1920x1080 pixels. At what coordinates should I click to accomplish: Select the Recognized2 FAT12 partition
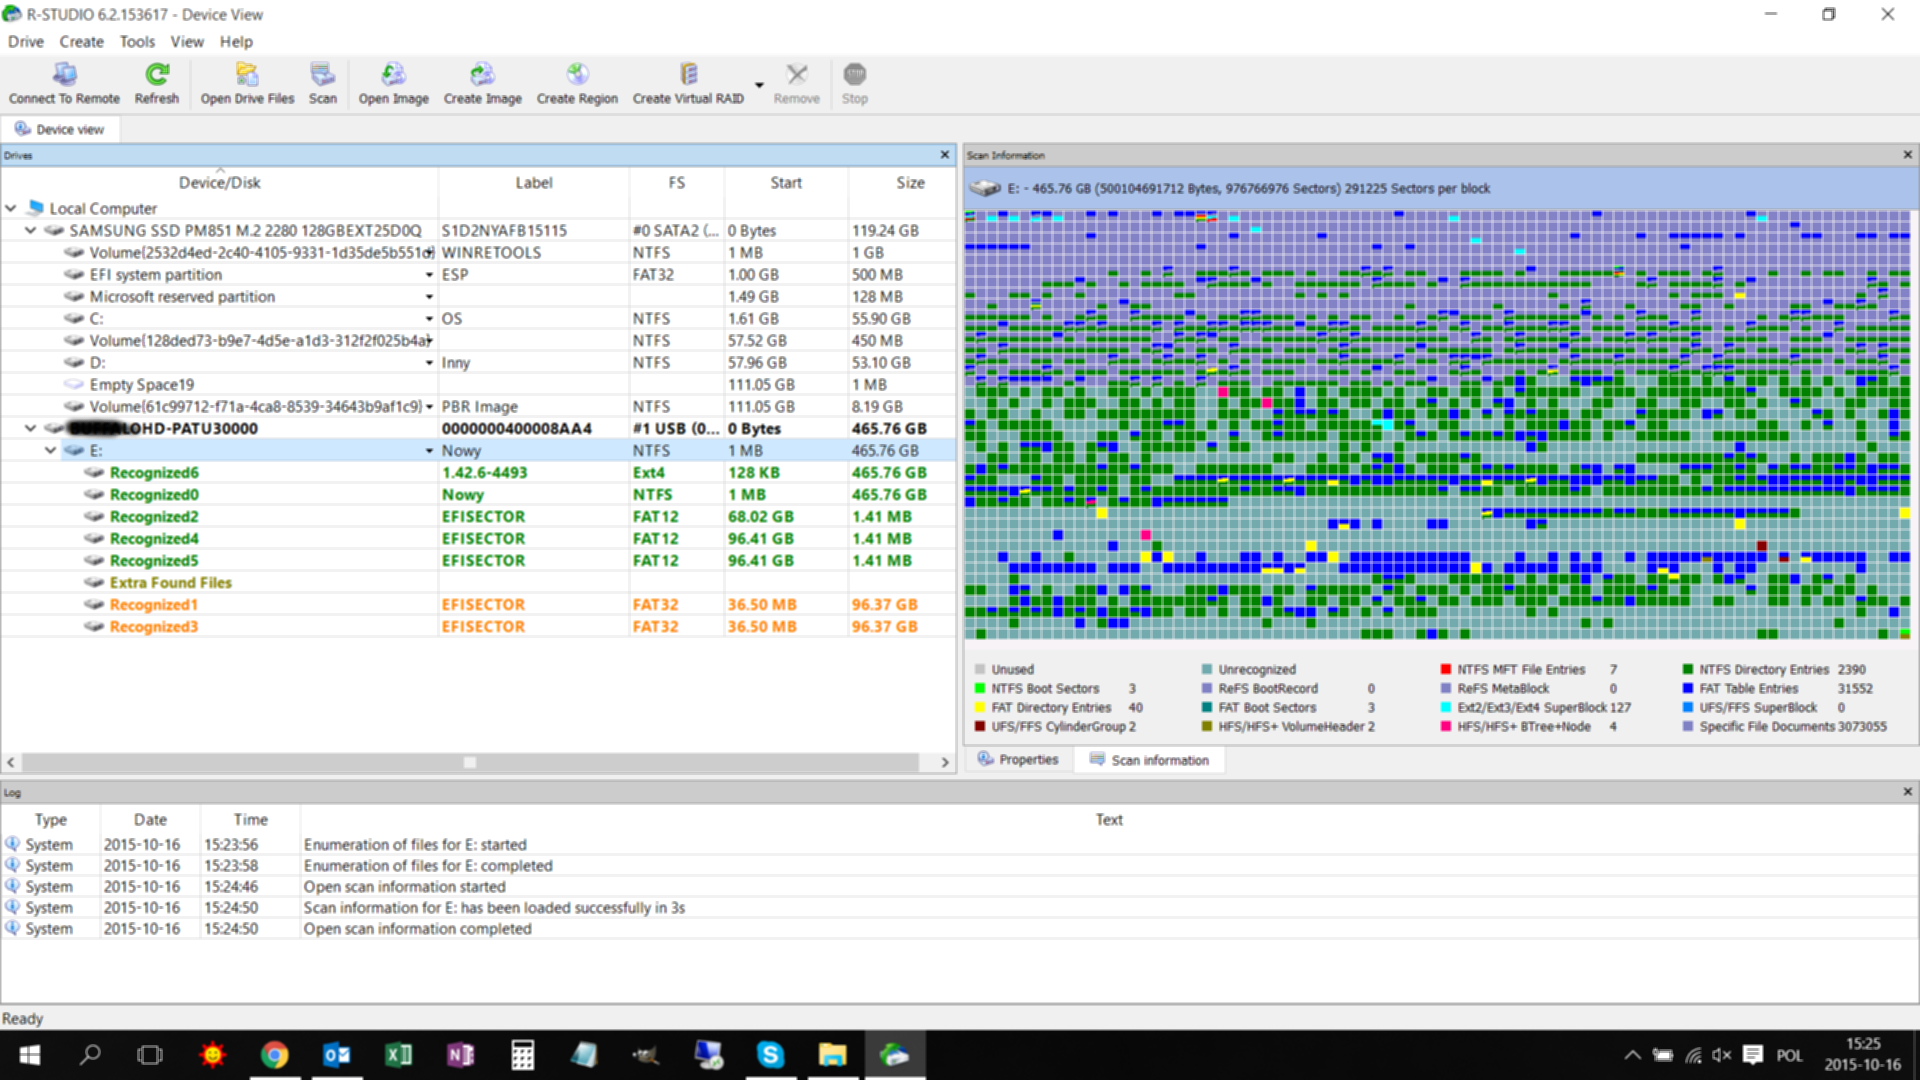(x=478, y=516)
